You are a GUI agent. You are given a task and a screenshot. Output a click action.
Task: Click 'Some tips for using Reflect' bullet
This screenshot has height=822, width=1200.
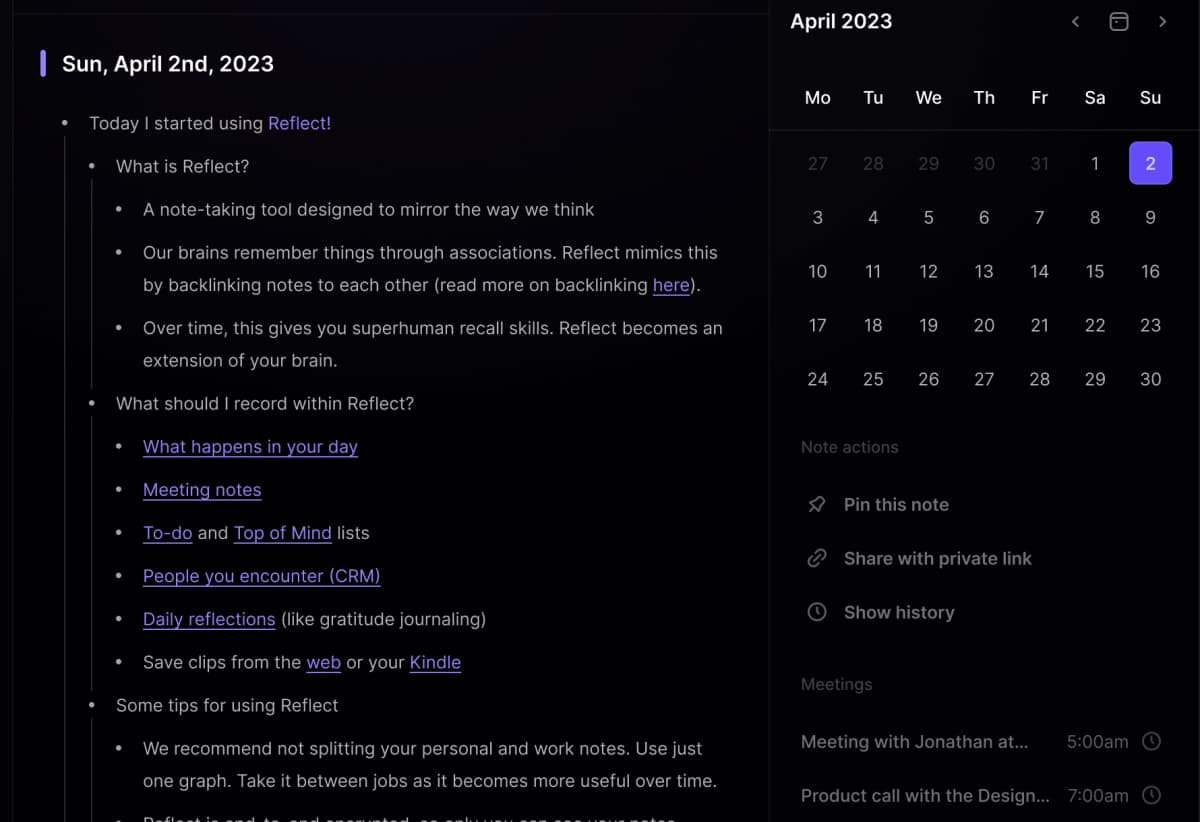227,705
